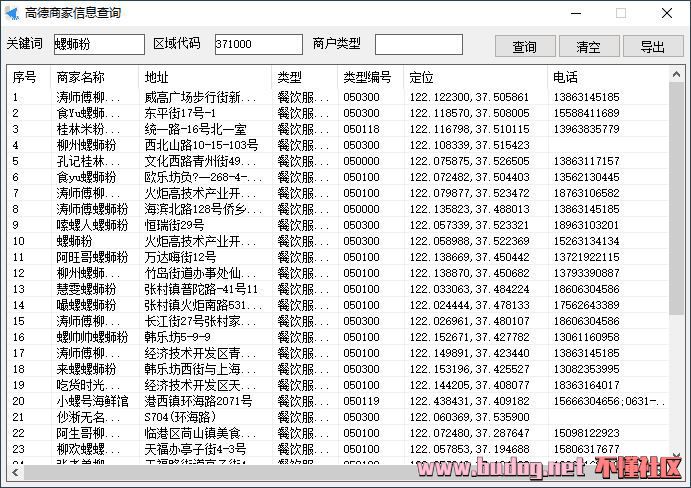The image size is (691, 488).
Task: Select address 文化西路青州街49...
Action: pyautogui.click(x=200, y=161)
